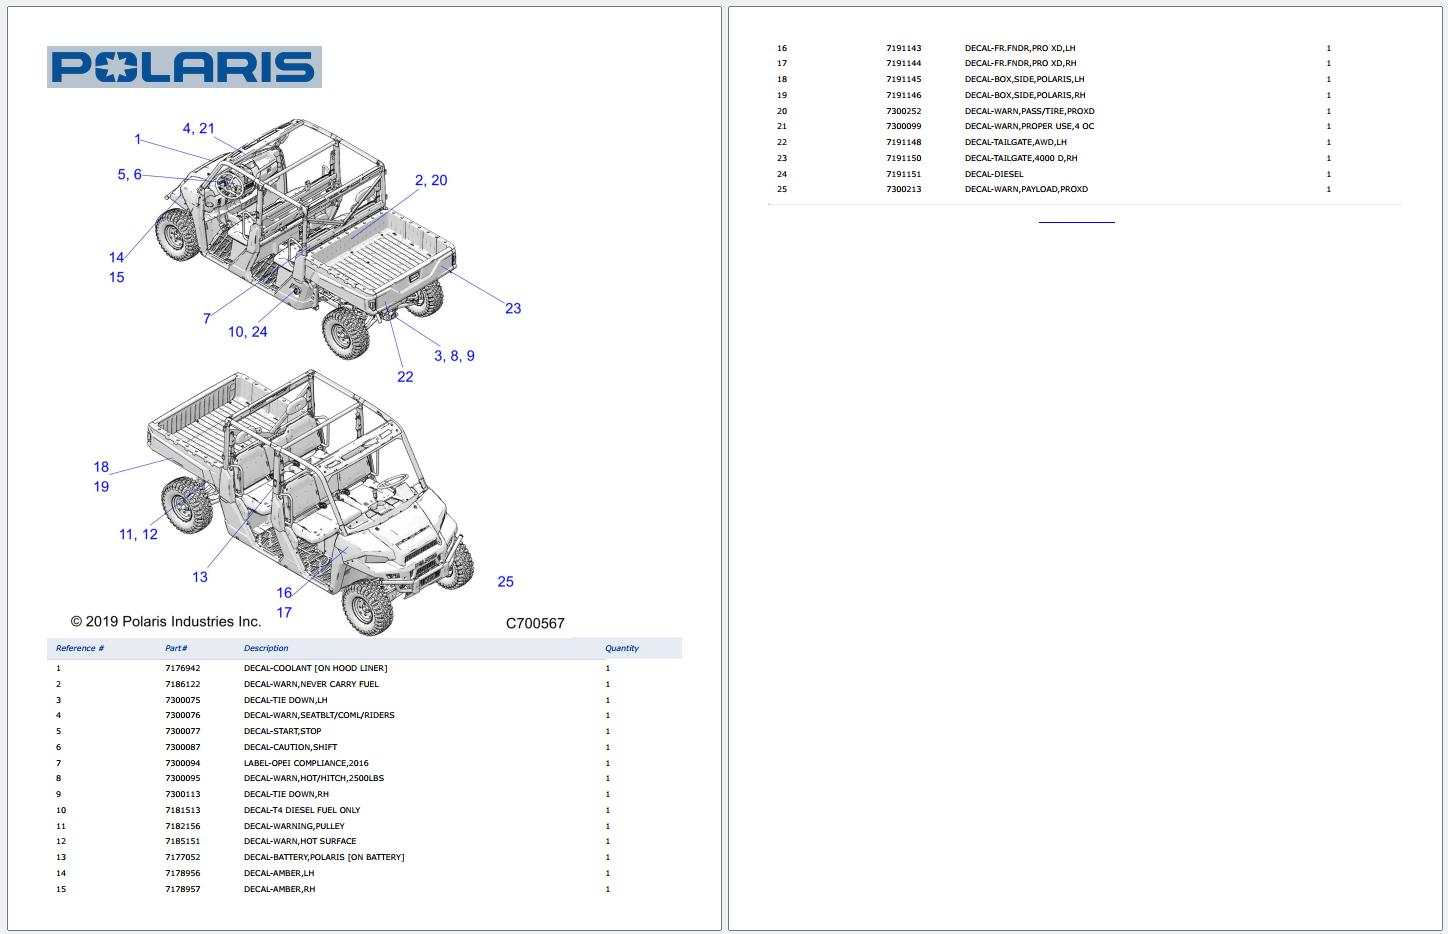This screenshot has height=934, width=1448.
Task: Click the blank underlined link below the table
Action: point(1076,221)
